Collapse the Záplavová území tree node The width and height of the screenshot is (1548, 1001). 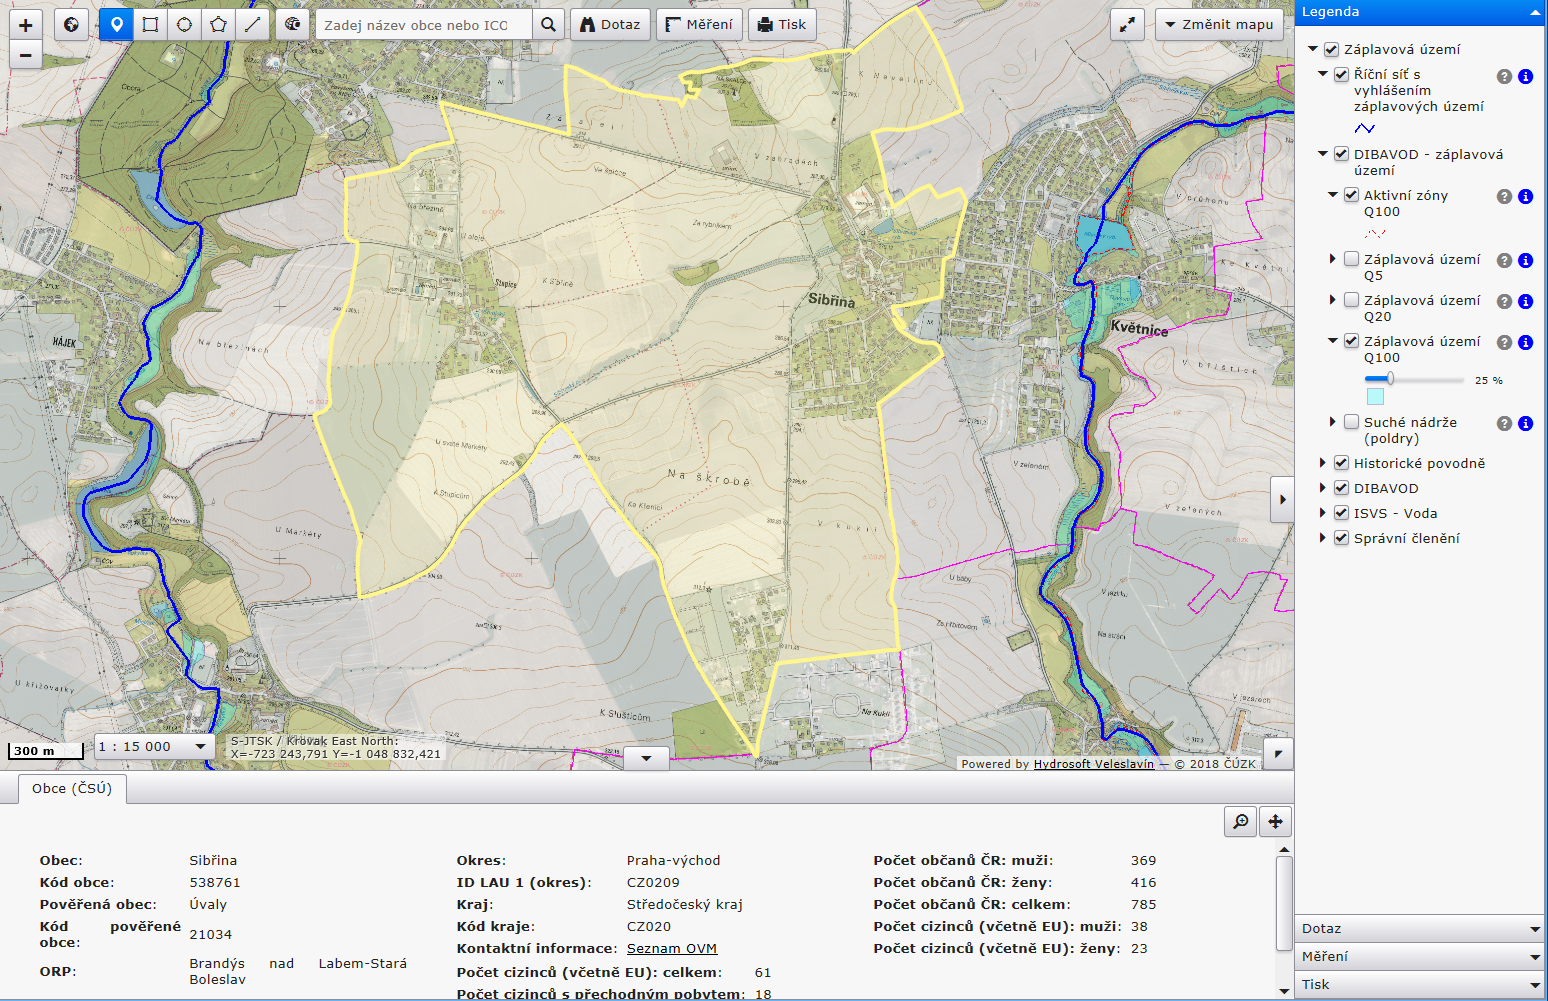click(1313, 49)
